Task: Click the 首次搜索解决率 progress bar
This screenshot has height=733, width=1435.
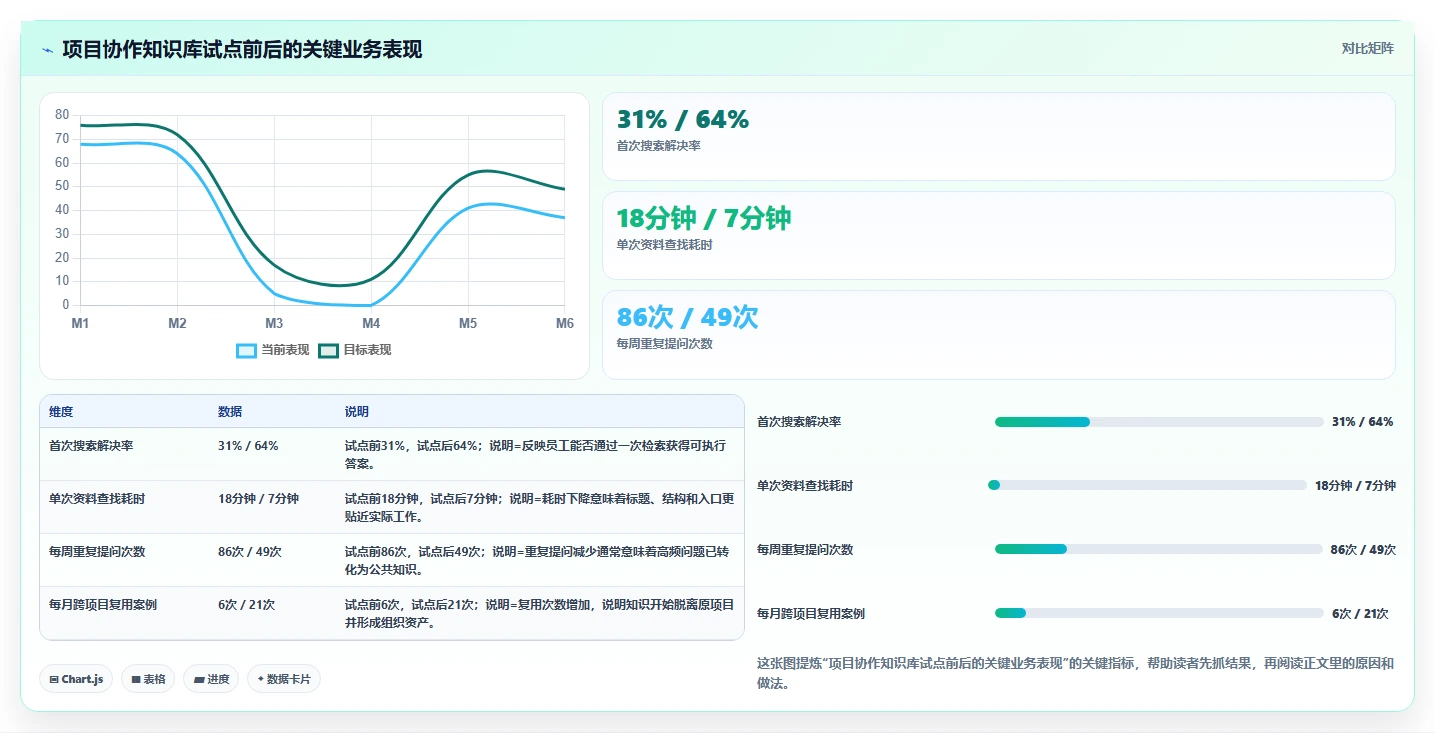Action: click(x=1159, y=422)
